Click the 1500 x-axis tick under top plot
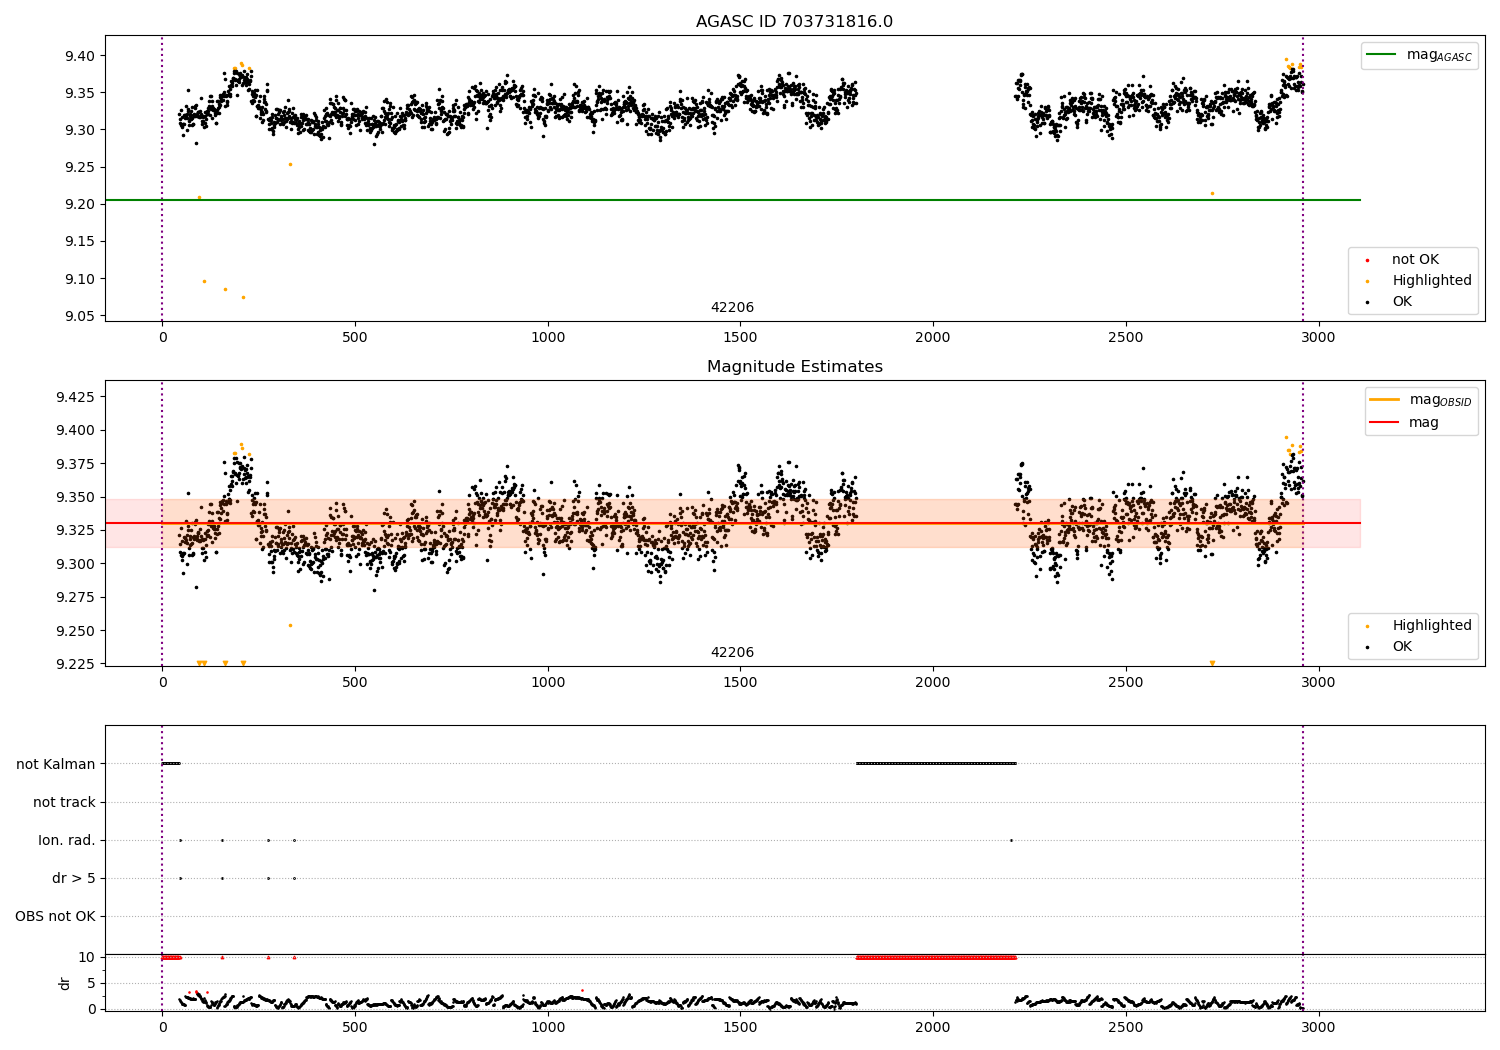Screen dimensions: 1500x1050 tap(740, 337)
